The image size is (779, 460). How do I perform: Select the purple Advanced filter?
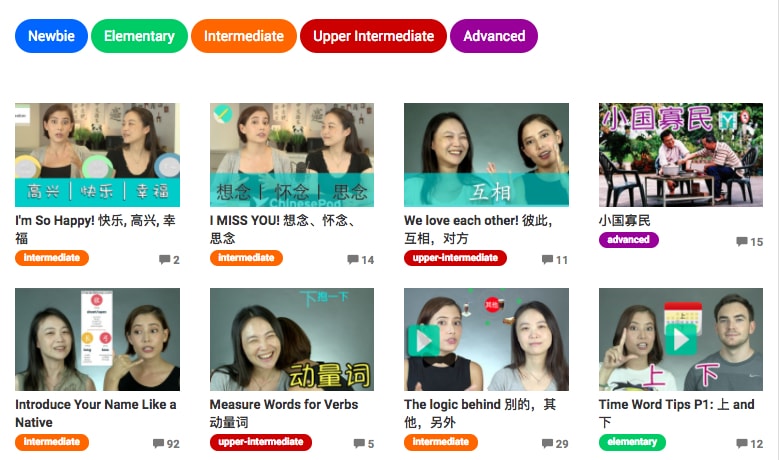pos(494,36)
